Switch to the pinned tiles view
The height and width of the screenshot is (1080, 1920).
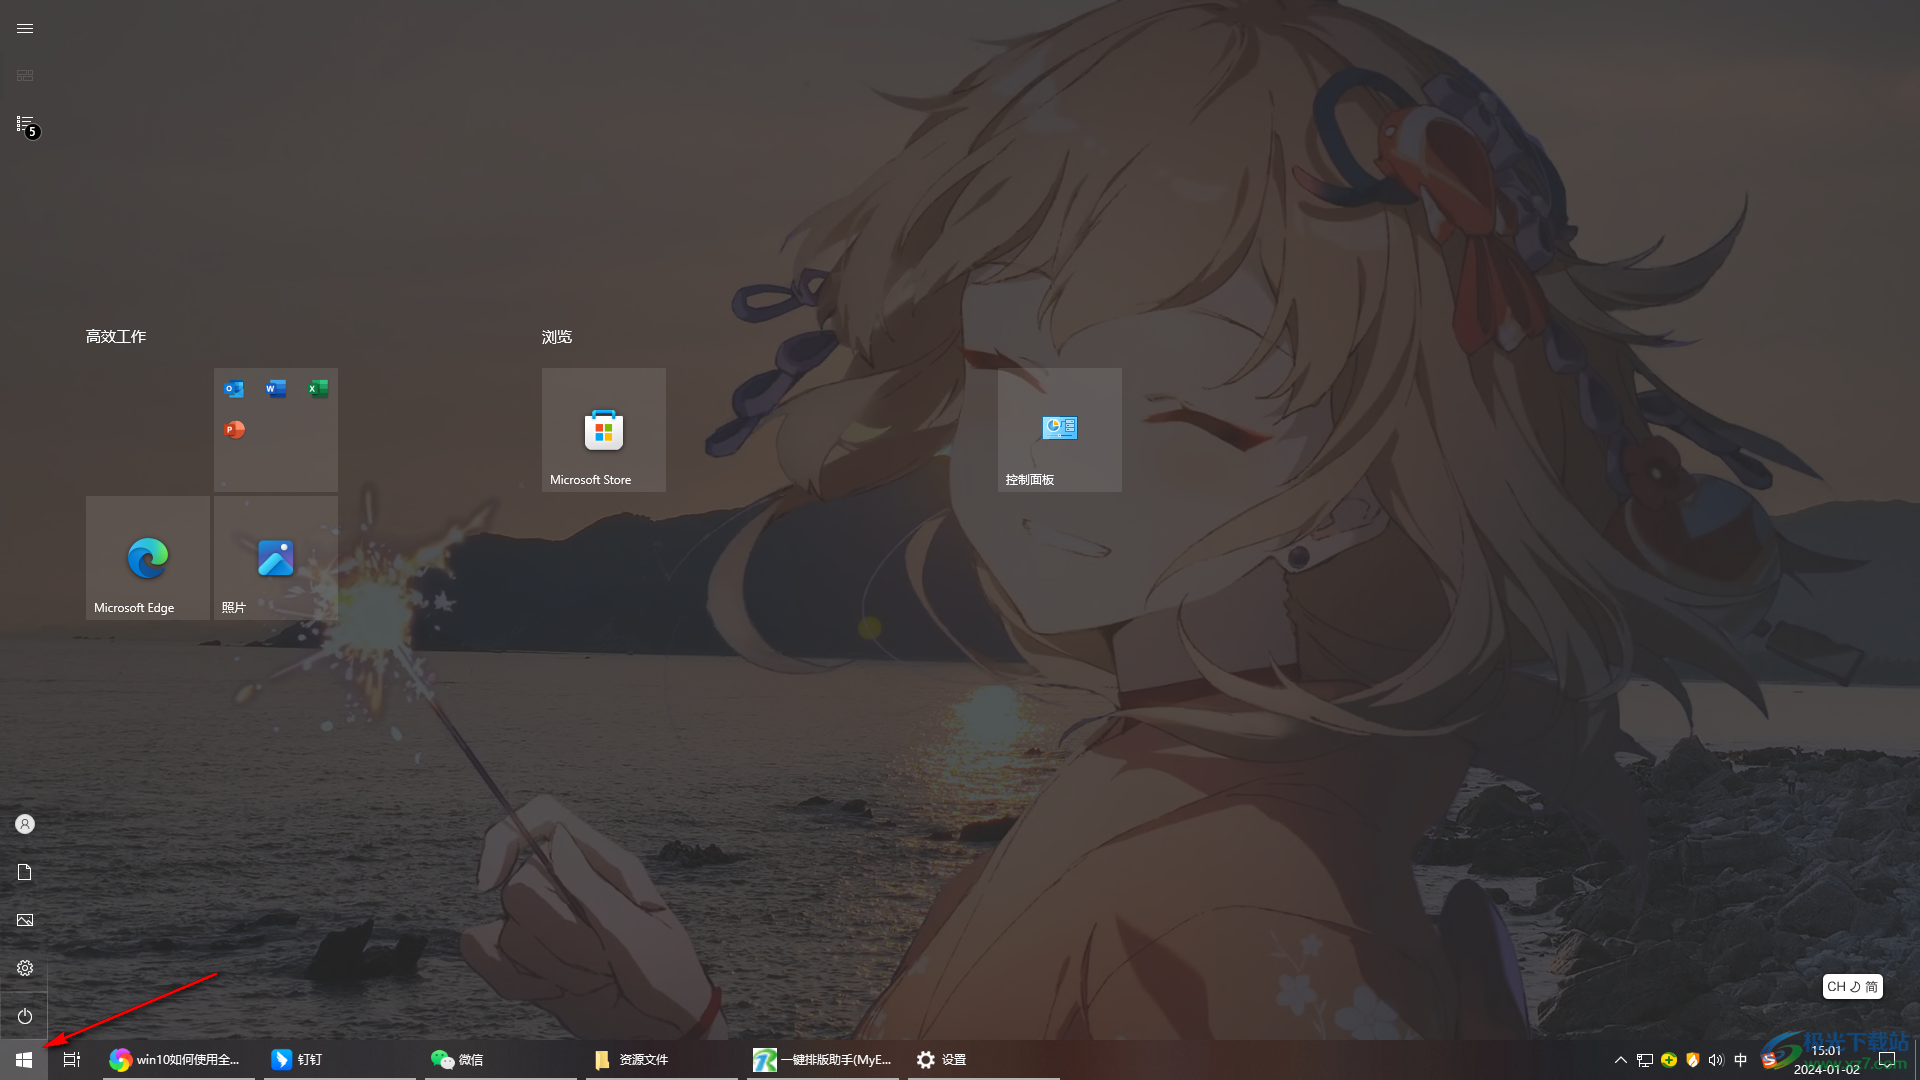25,75
